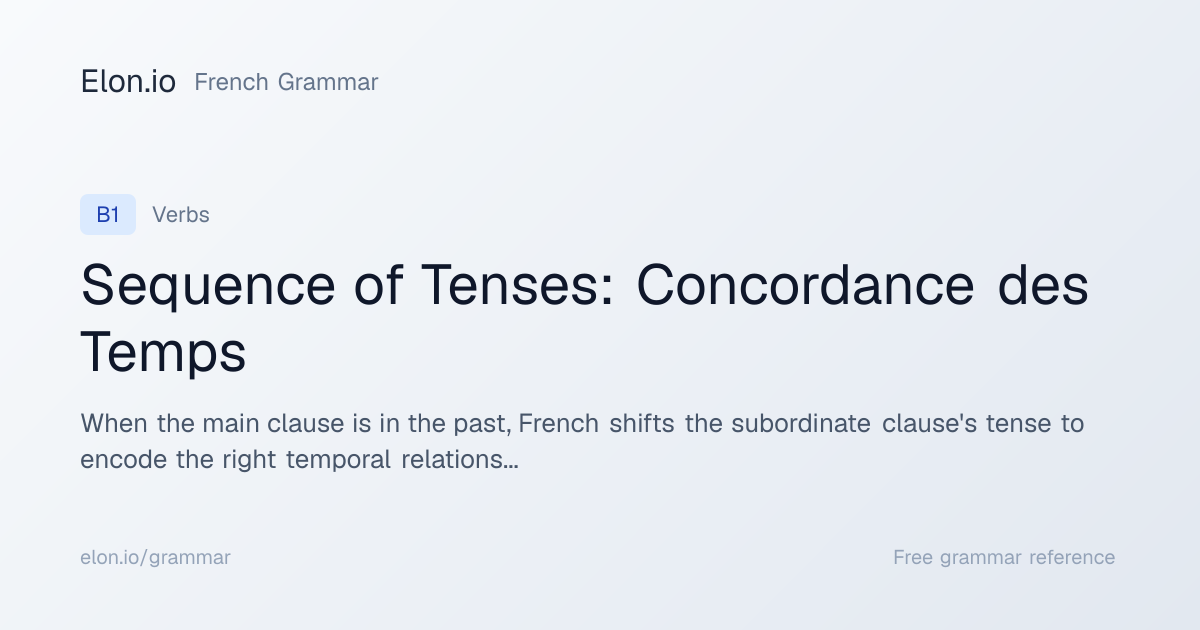The width and height of the screenshot is (1200, 630).
Task: Select the B1 level badge
Action: click(x=108, y=214)
